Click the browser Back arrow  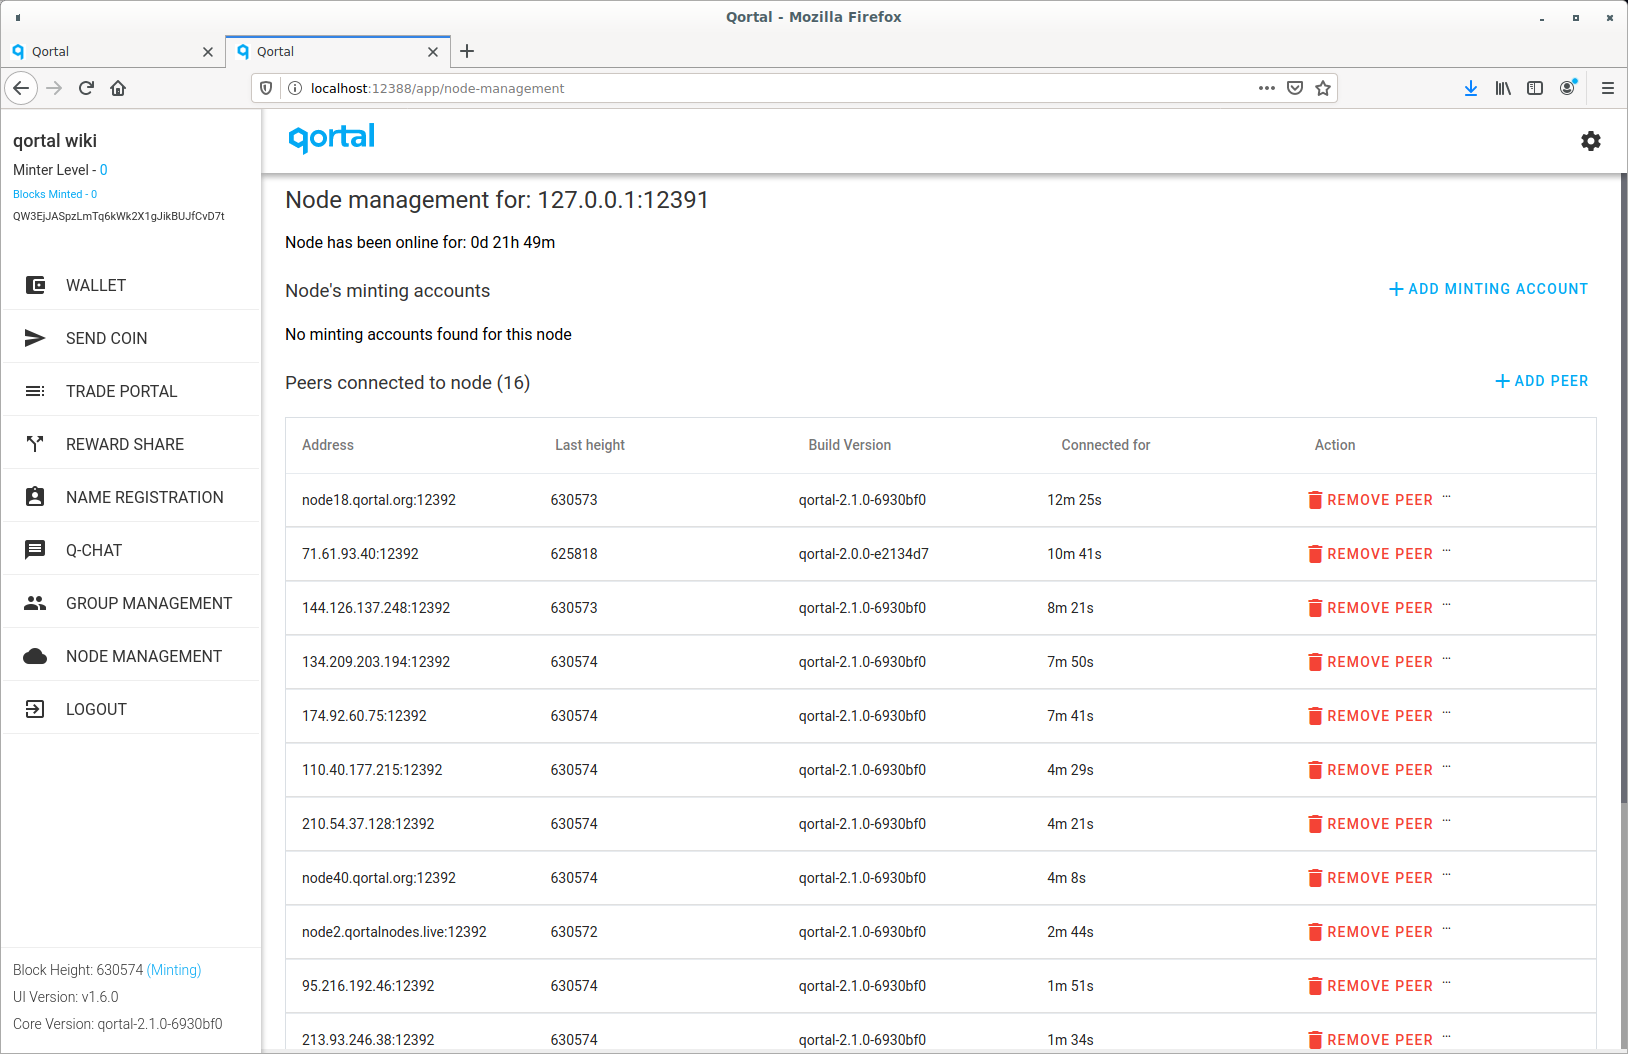21,88
